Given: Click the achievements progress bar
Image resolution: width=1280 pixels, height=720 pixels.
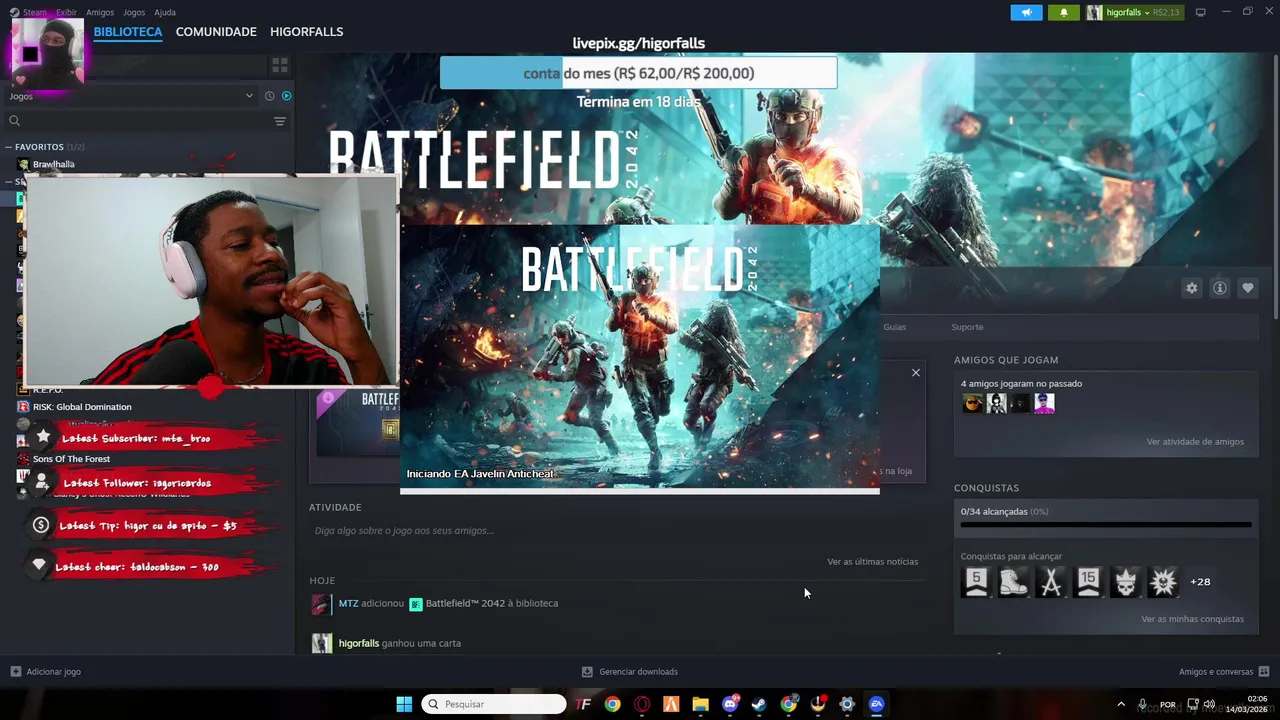Looking at the screenshot, I should pyautogui.click(x=1106, y=524).
